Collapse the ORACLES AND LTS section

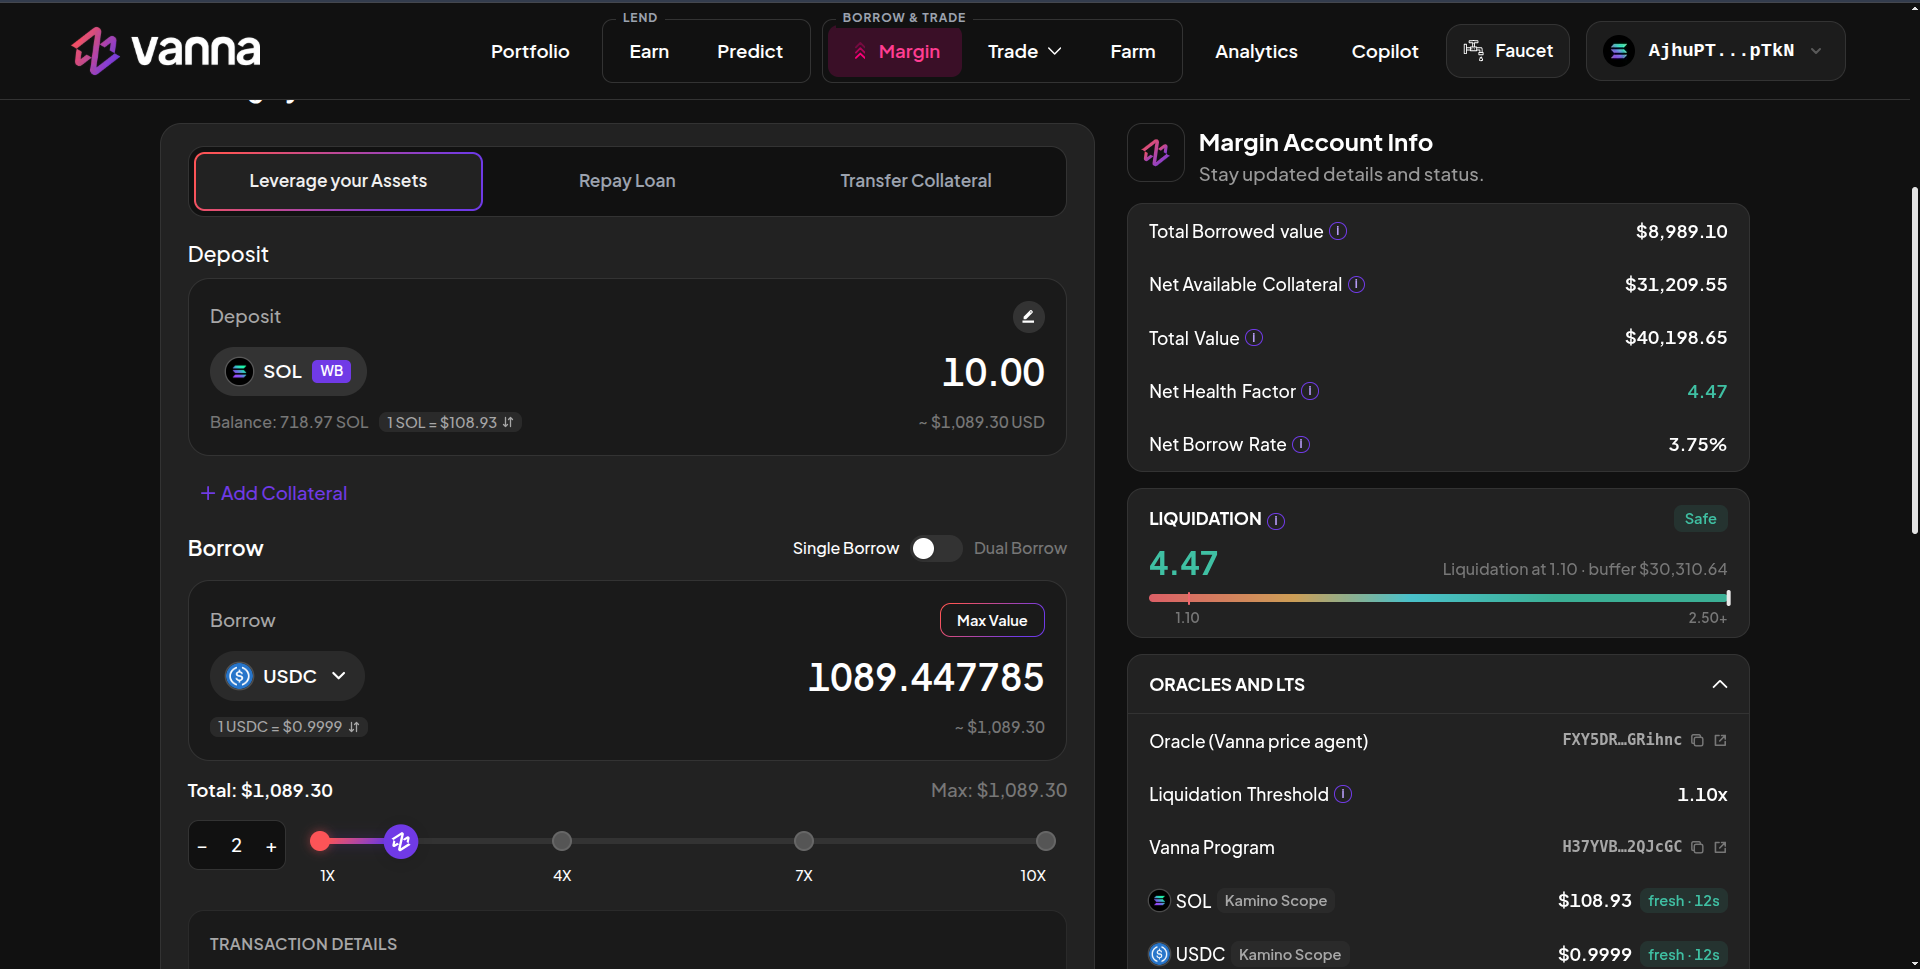(1720, 684)
